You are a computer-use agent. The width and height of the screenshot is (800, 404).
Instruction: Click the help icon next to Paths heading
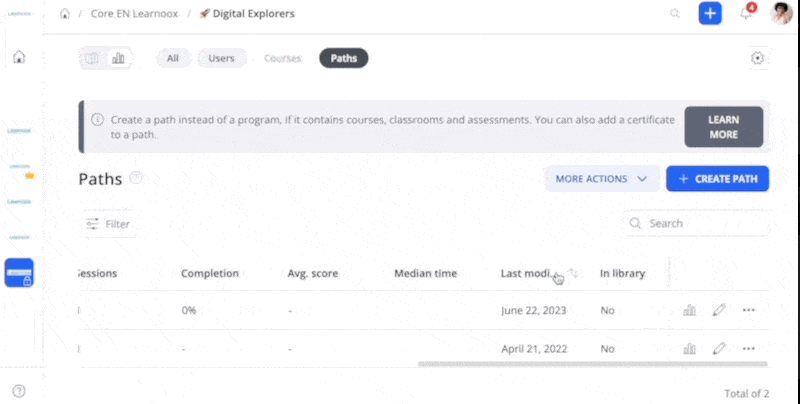tap(136, 178)
